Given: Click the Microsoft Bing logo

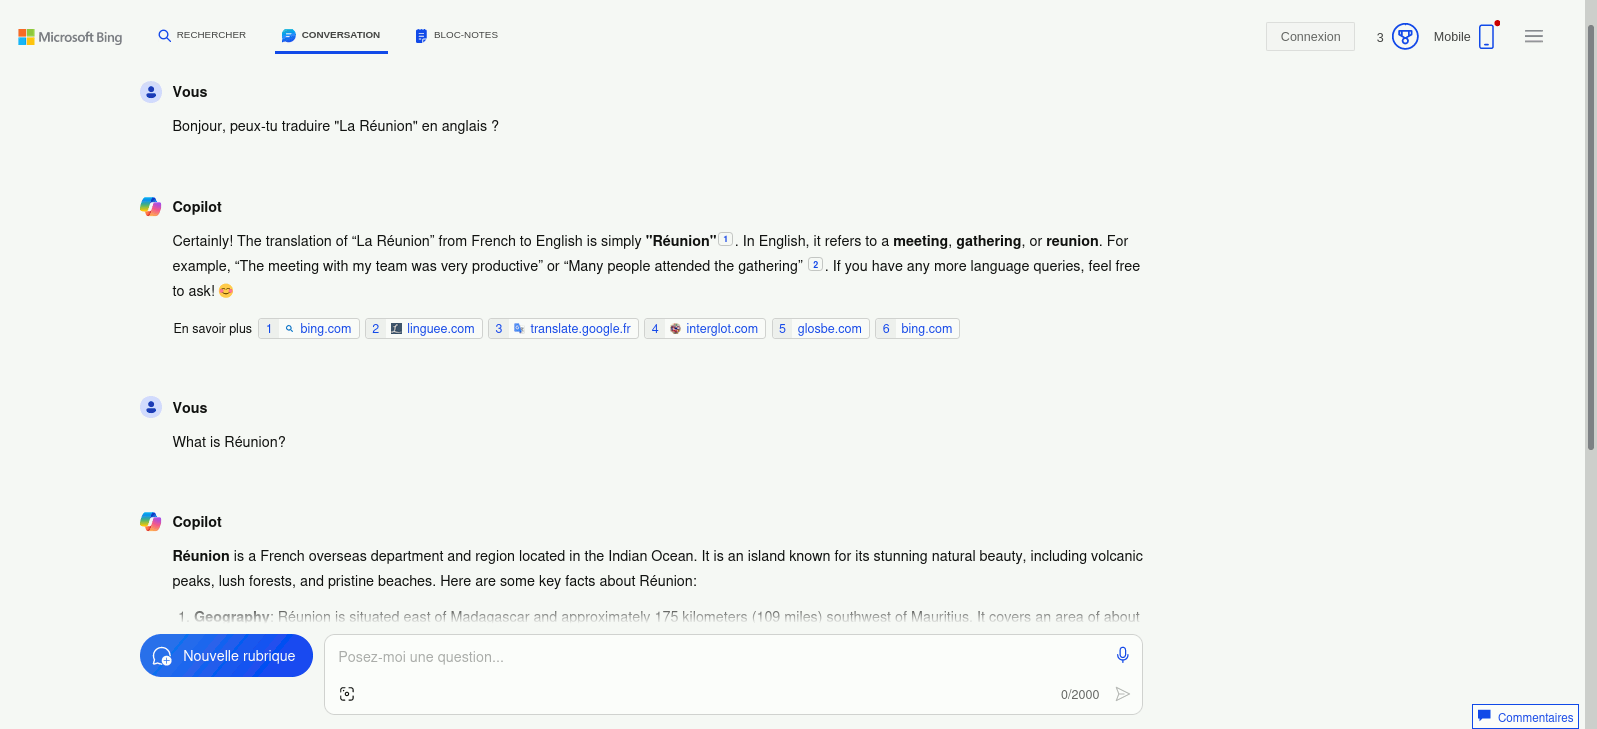Looking at the screenshot, I should point(70,37).
